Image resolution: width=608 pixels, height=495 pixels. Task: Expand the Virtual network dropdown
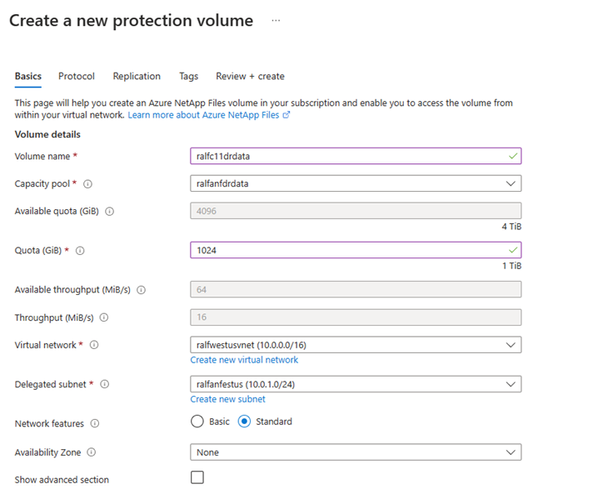pyautogui.click(x=355, y=345)
